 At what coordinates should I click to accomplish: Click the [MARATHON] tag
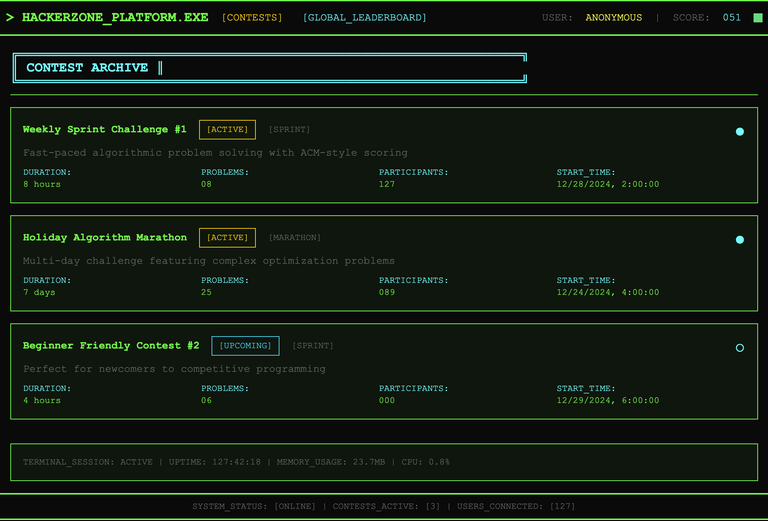(x=294, y=238)
